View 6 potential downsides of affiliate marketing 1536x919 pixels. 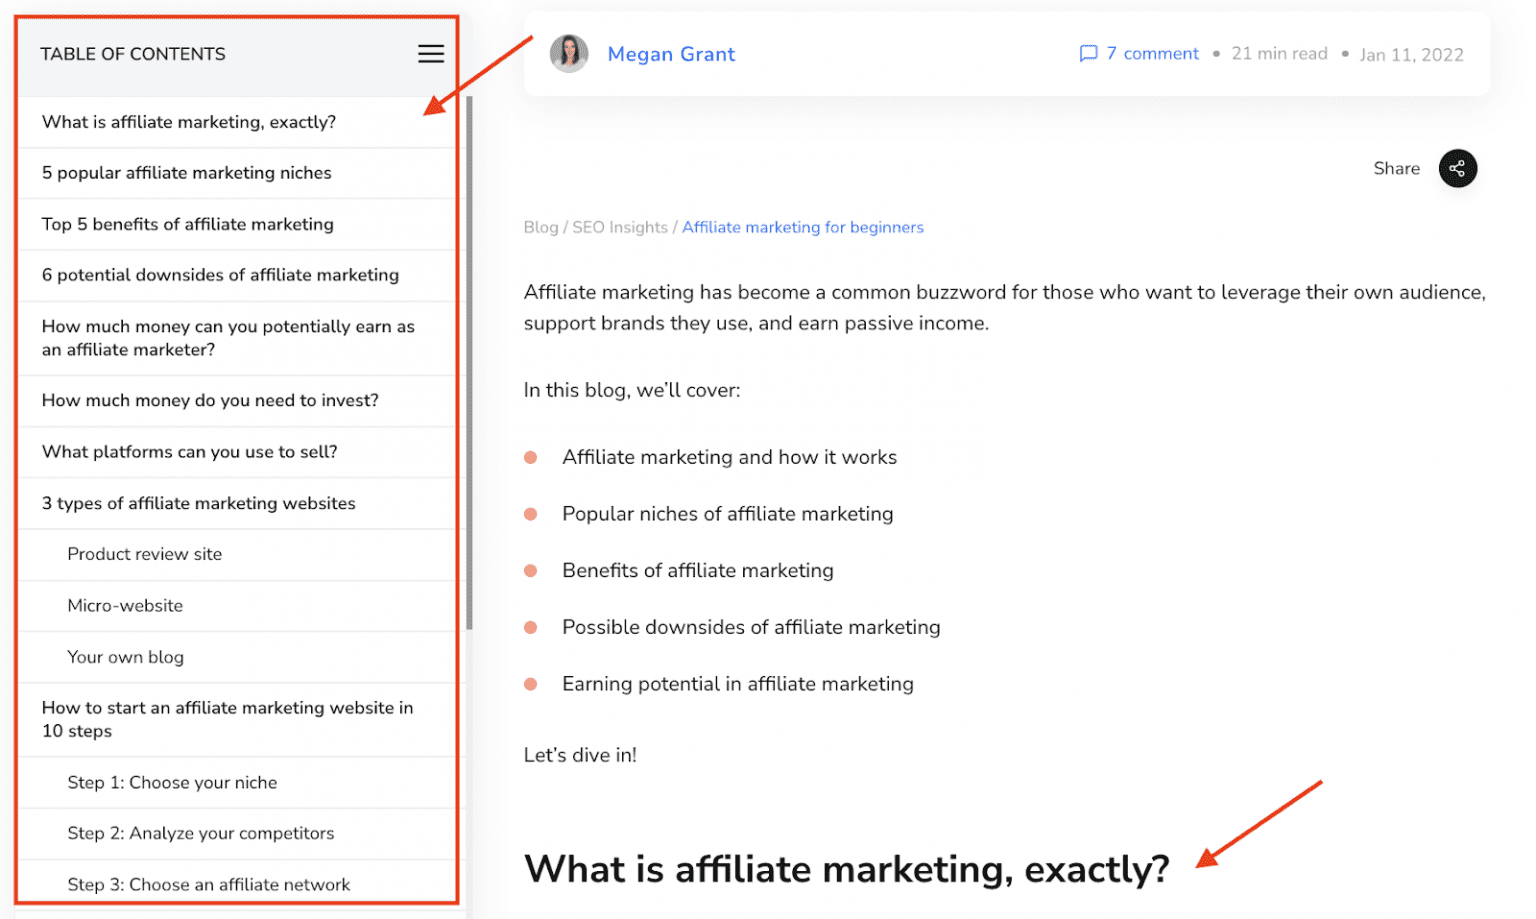click(220, 275)
